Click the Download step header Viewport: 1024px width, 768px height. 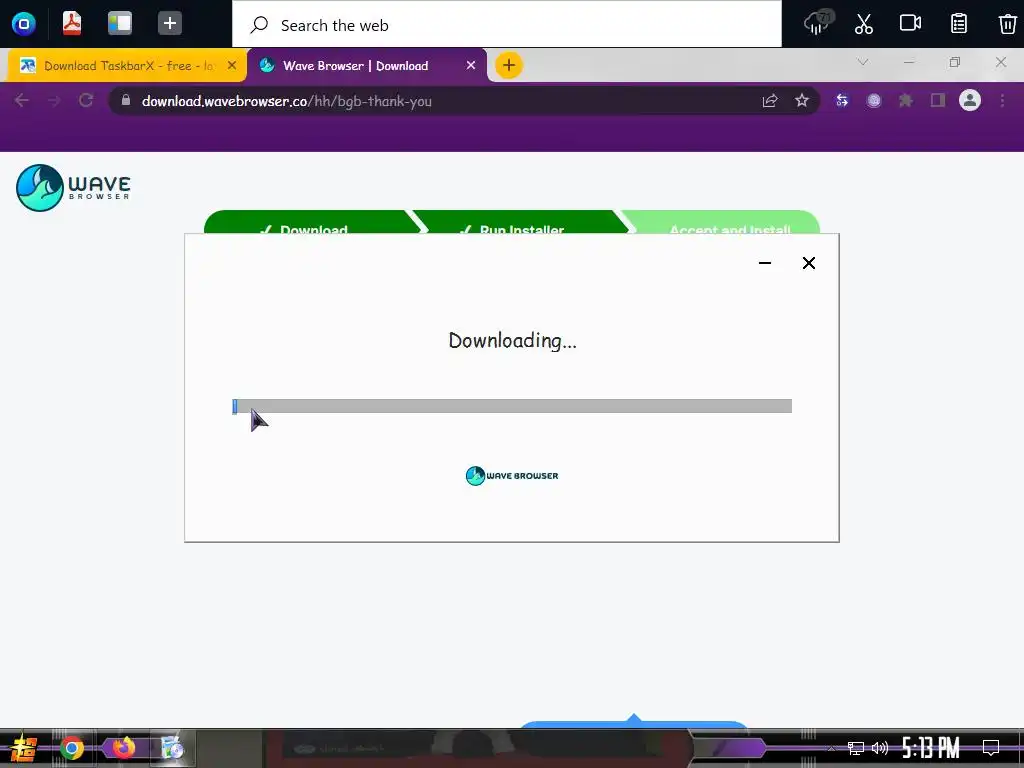[x=312, y=222]
